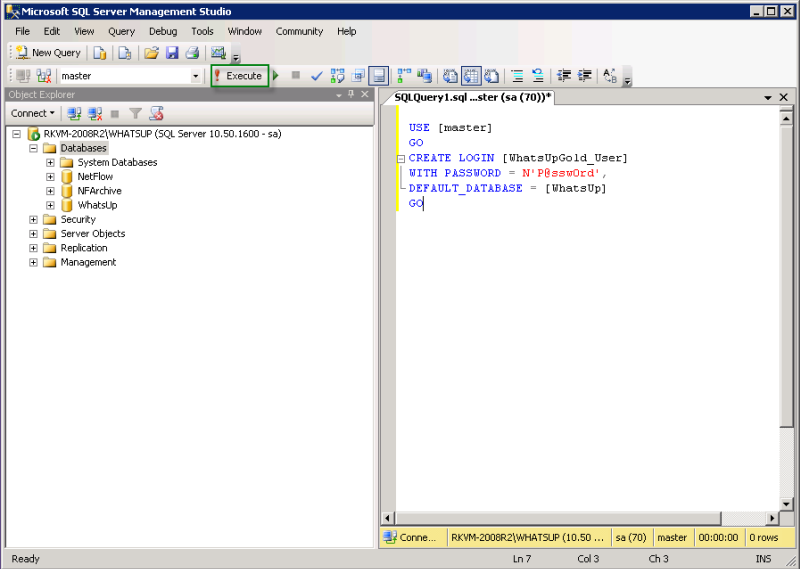Image resolution: width=800 pixels, height=569 pixels.
Task: Open the standard toolbar options arrow
Action: tap(236, 55)
